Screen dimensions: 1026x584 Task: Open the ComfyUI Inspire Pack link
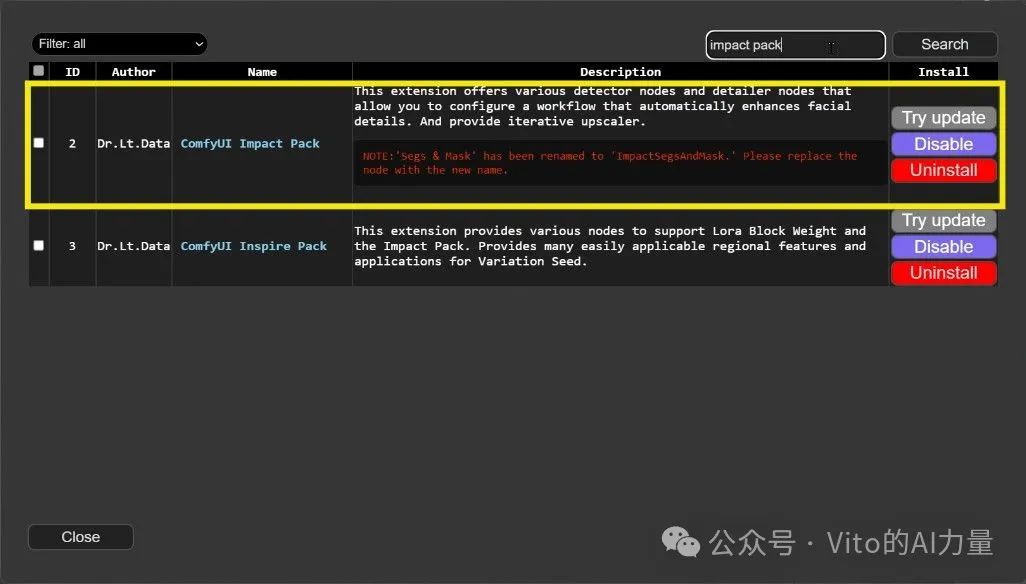[253, 246]
